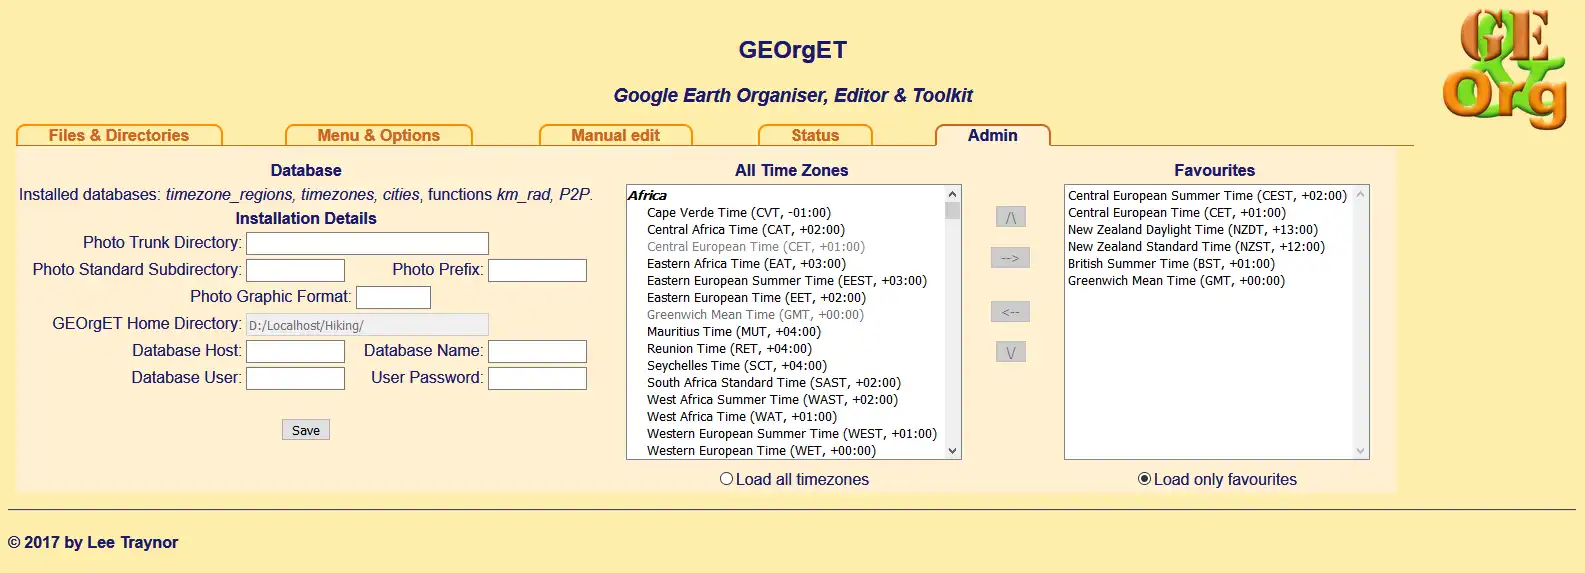Viewport: 1585px width, 573px height.
Task: Select the Admin tab
Action: (992, 135)
